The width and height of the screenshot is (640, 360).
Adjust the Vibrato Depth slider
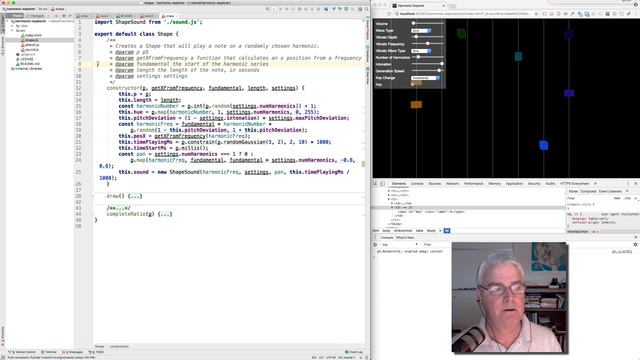click(x=427, y=37)
